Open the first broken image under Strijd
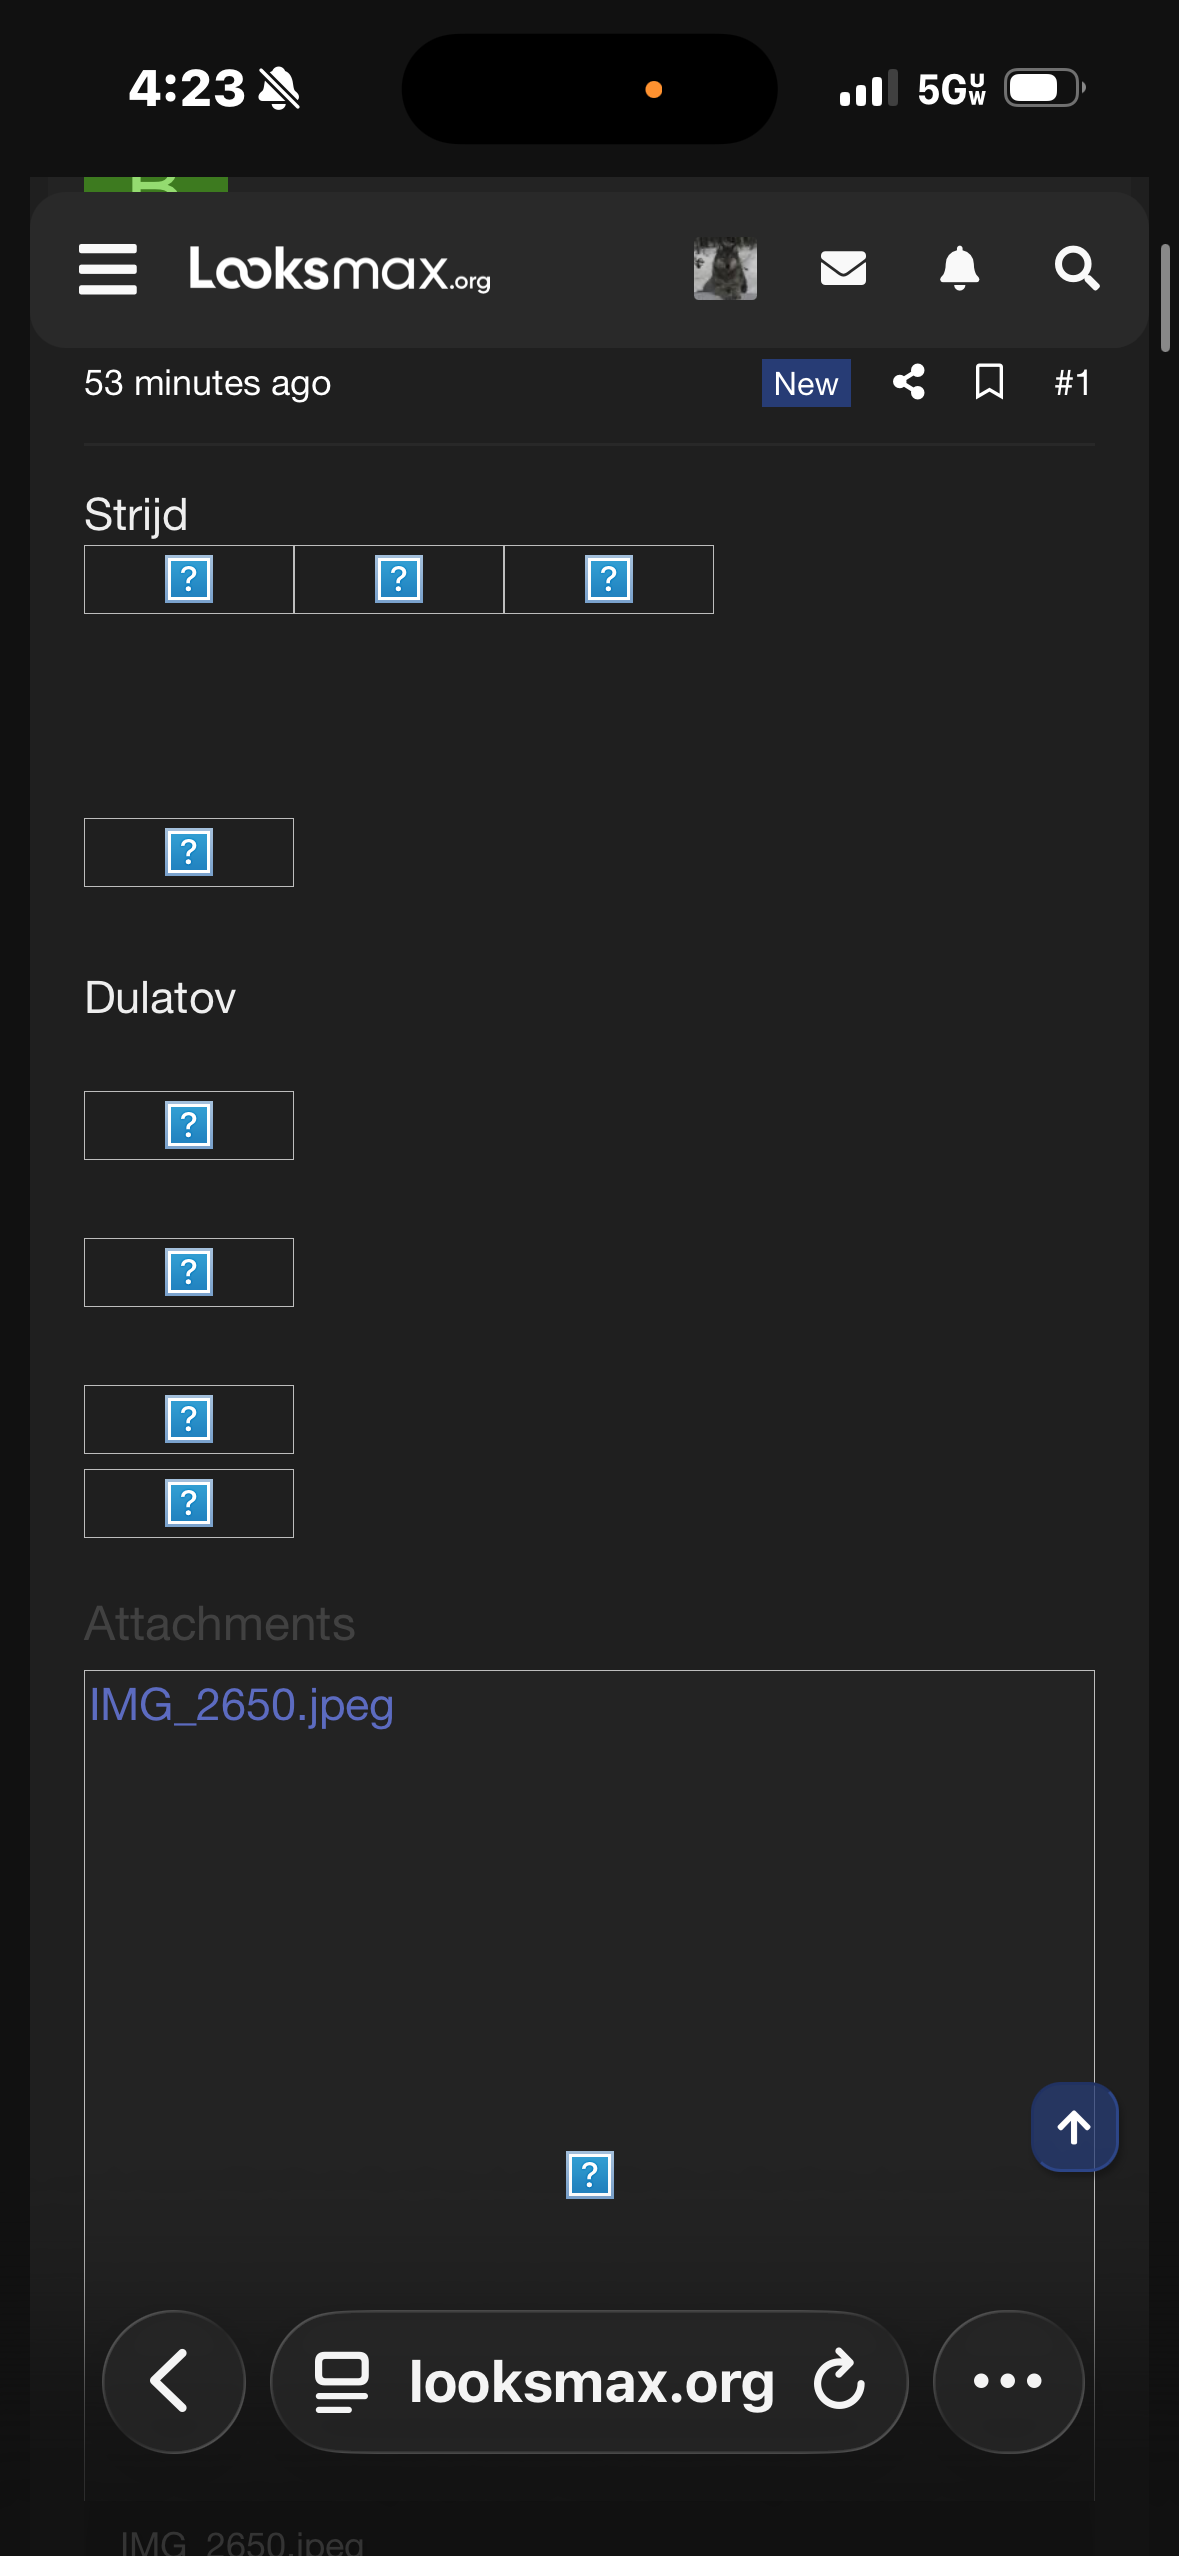This screenshot has width=1179, height=2556. 189,579
